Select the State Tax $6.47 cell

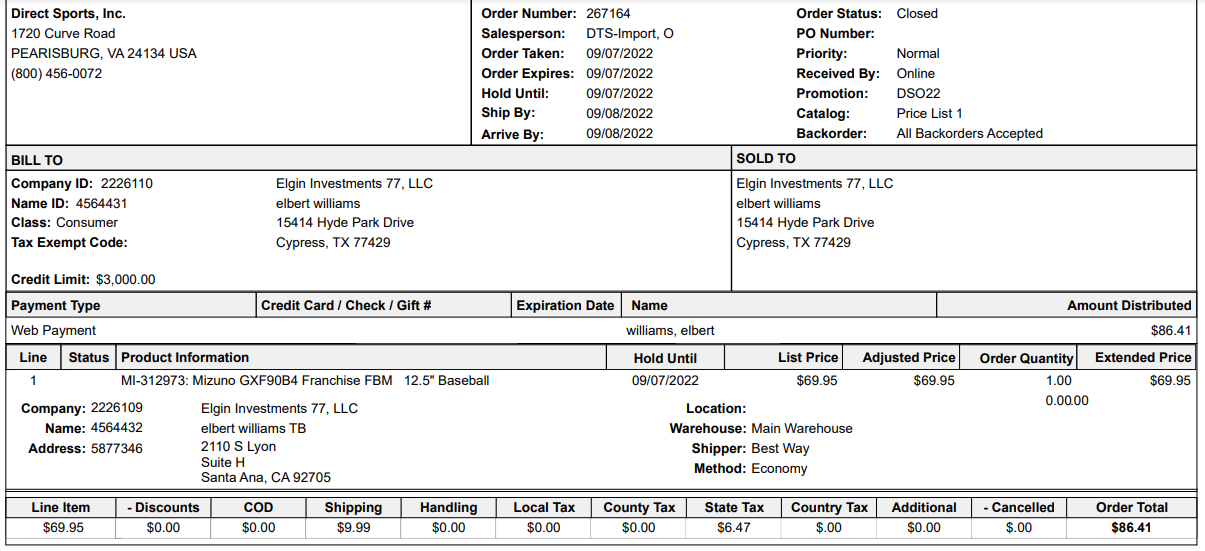click(x=733, y=528)
